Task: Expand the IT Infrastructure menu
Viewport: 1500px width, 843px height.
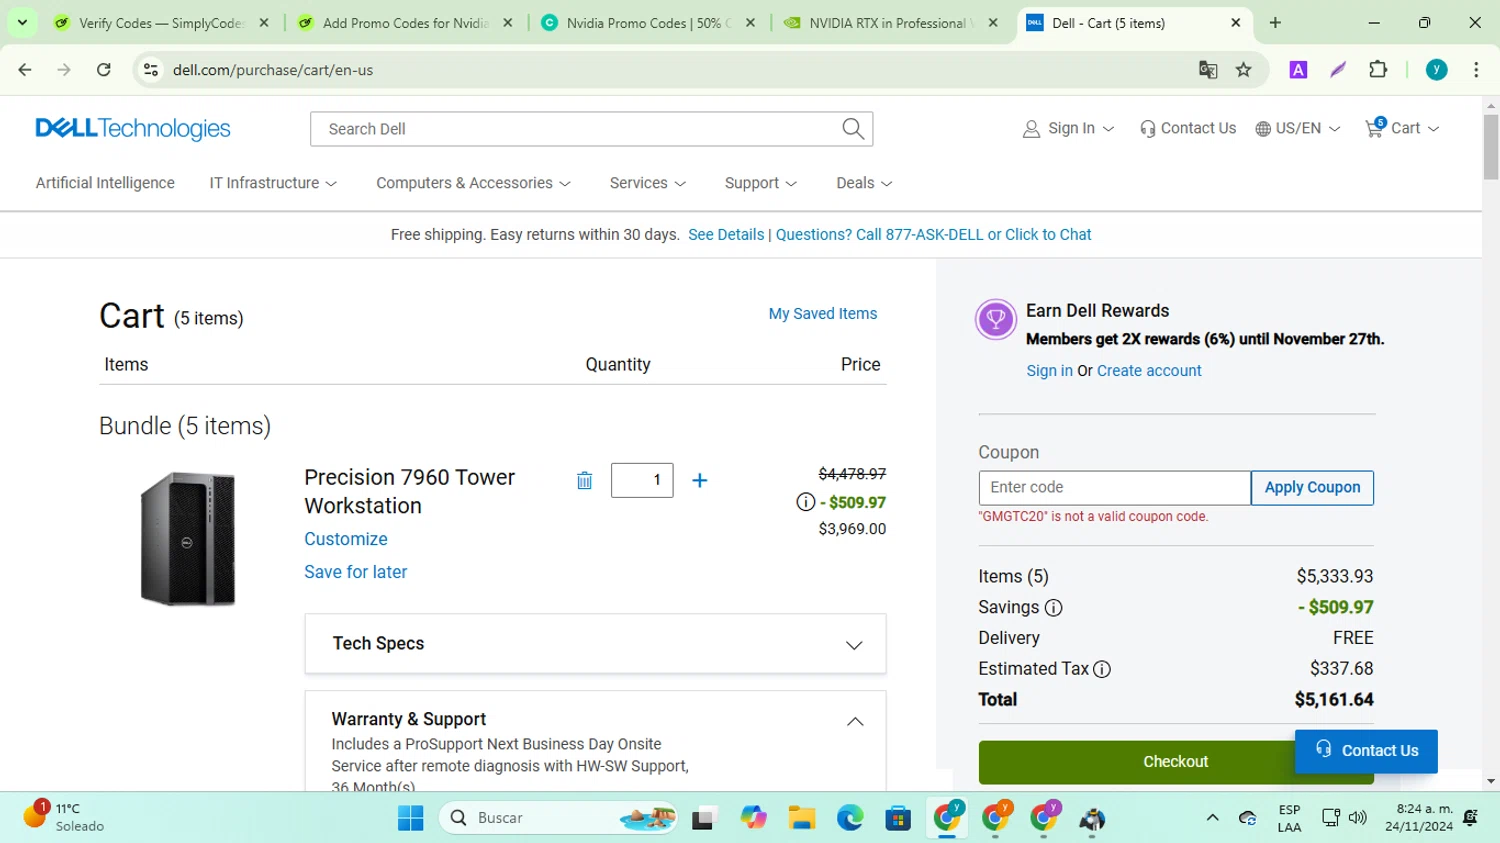Action: click(273, 183)
